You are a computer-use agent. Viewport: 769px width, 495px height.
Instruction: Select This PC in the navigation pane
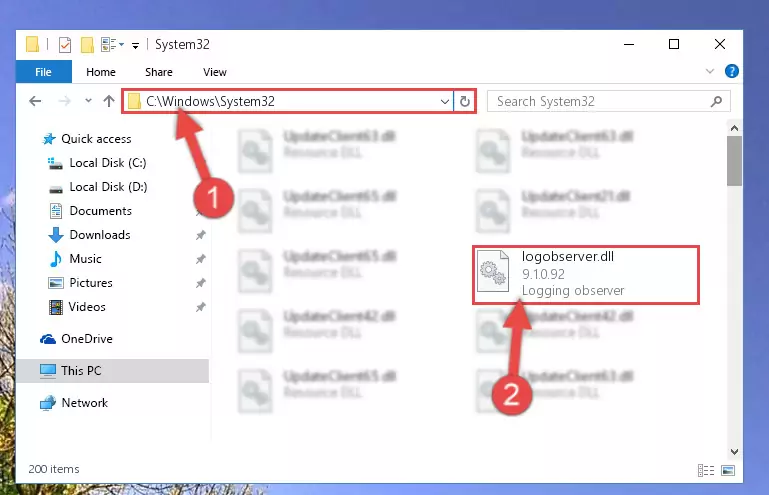pos(112,371)
